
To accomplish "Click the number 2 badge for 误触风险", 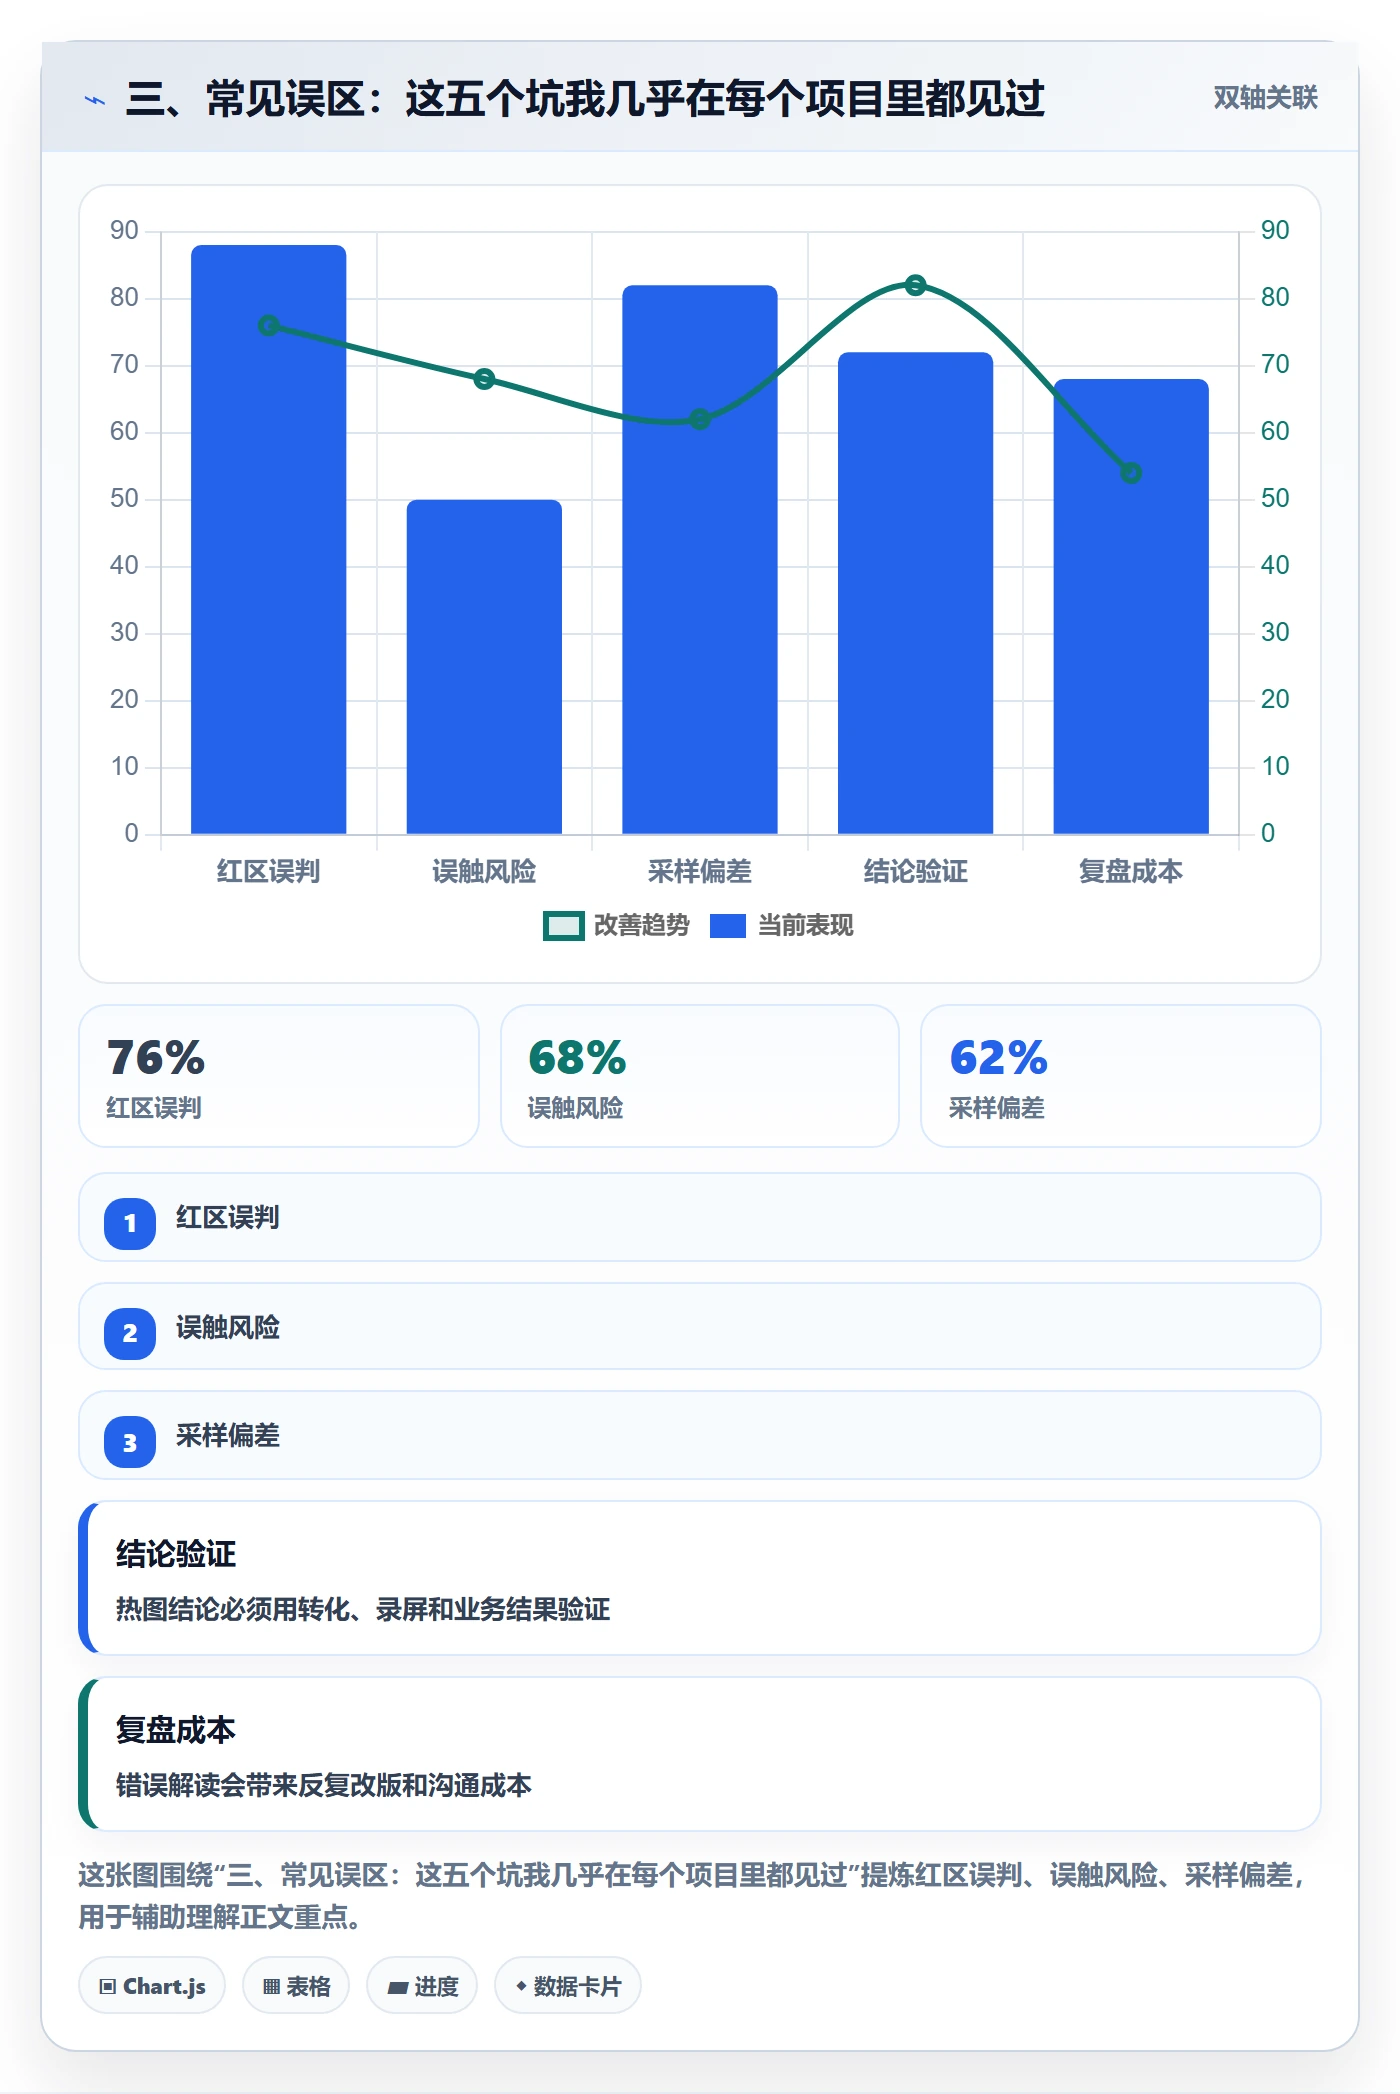I will click(x=130, y=1333).
